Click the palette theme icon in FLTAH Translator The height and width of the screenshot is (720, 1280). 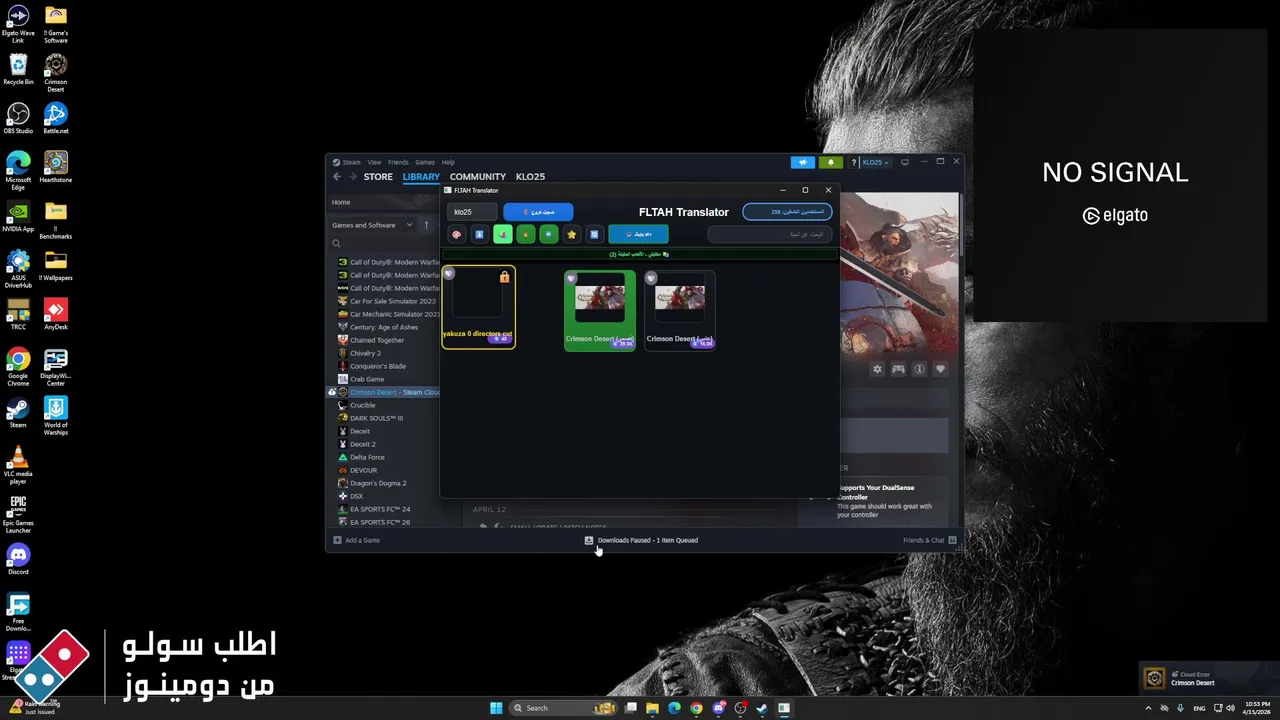[x=457, y=234]
